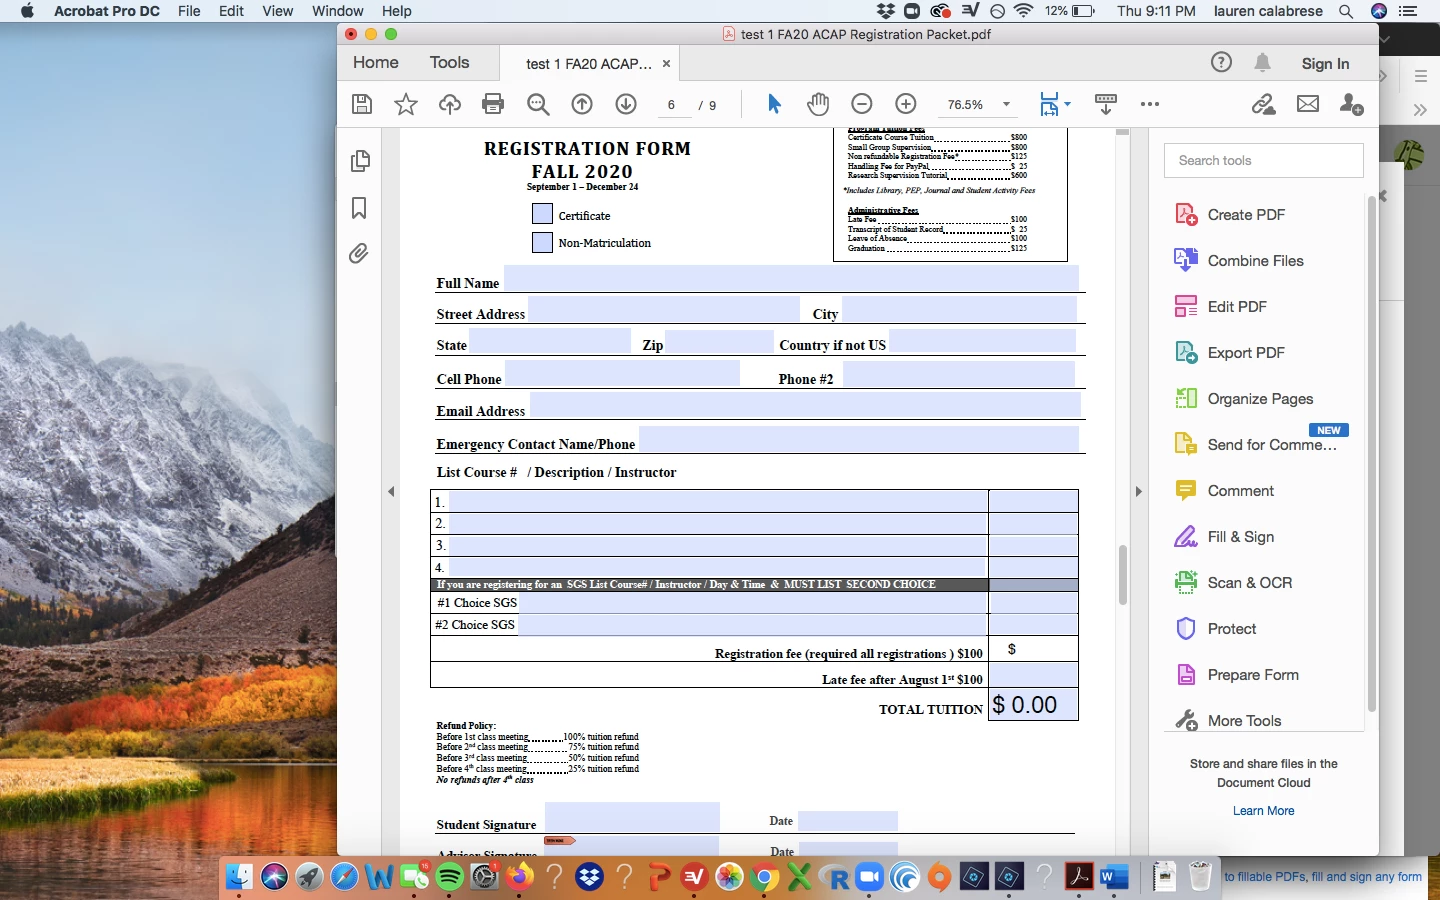Zoom in with the plus circle
Screen dimensions: 1440x900
pyautogui.click(x=906, y=104)
